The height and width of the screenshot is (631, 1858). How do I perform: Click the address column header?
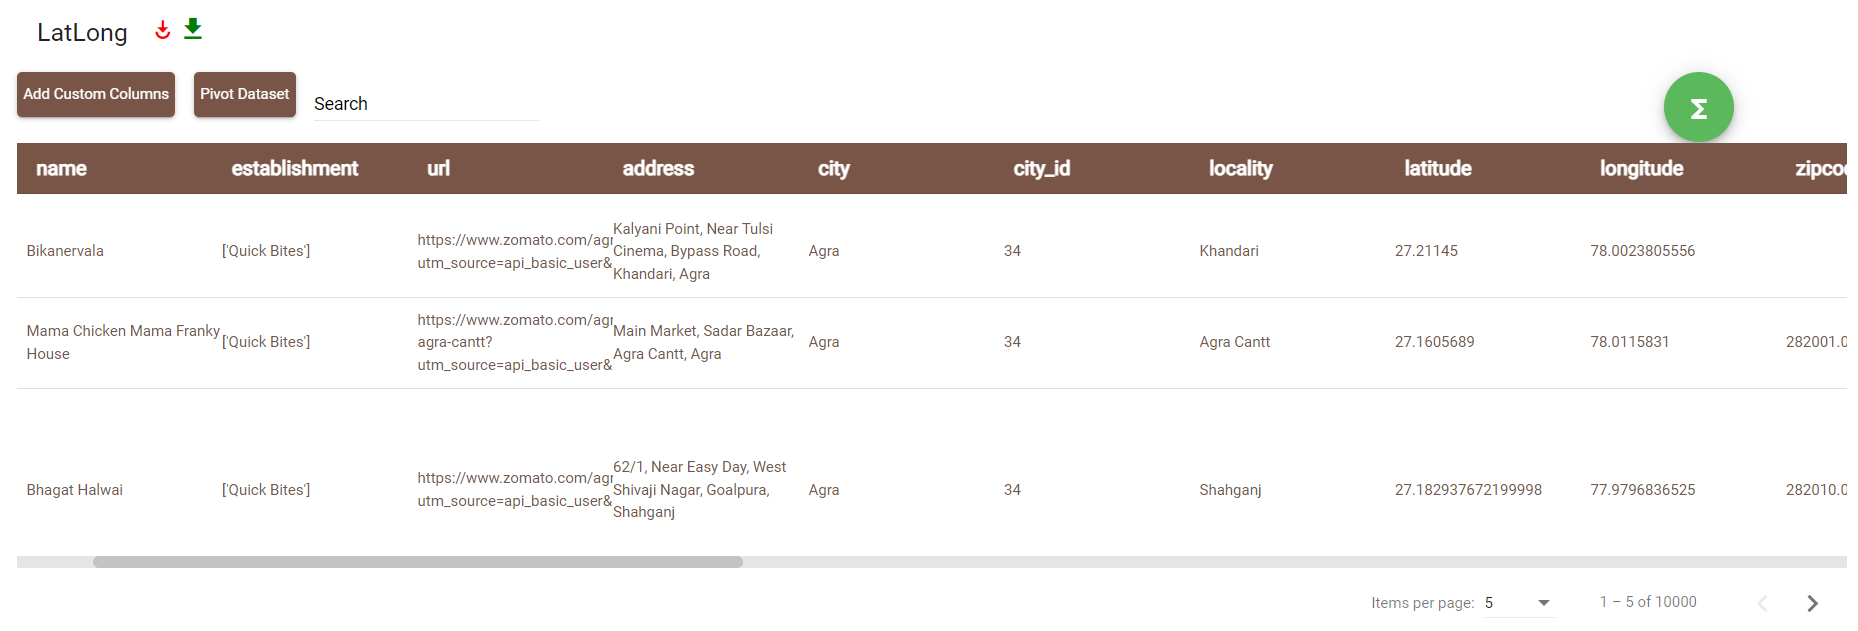coord(657,168)
